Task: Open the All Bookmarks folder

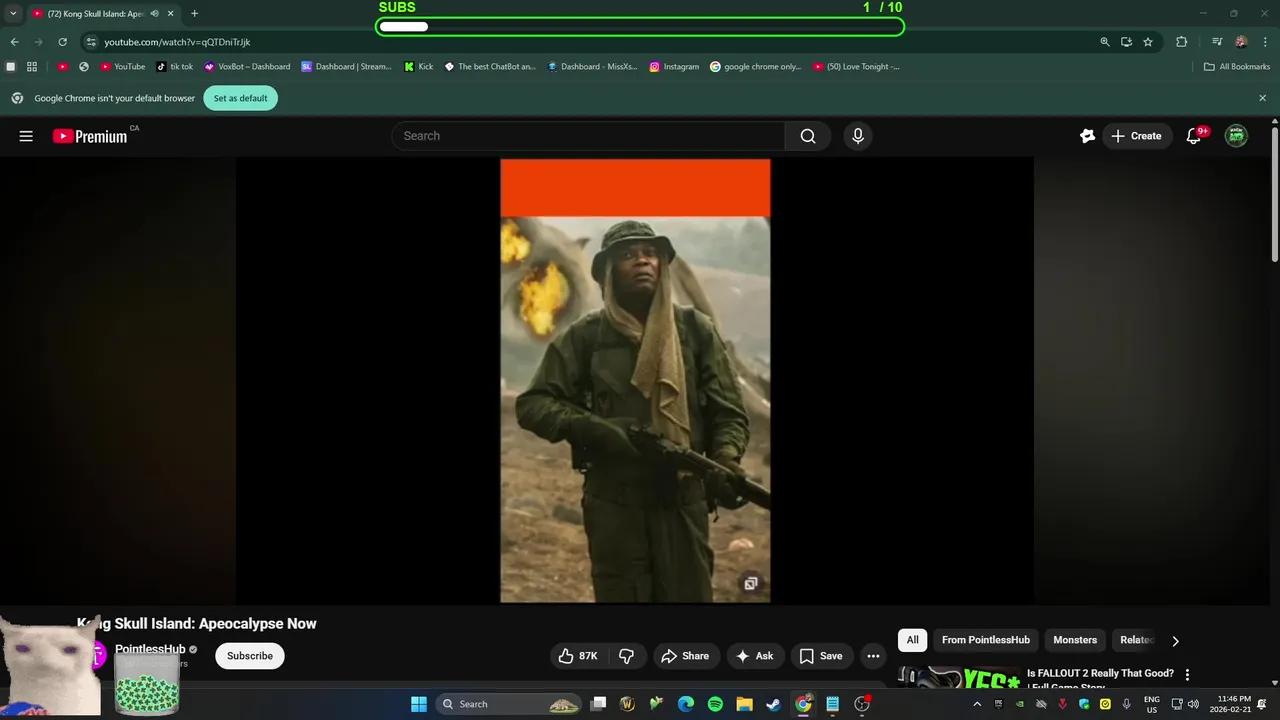Action: pyautogui.click(x=1237, y=67)
